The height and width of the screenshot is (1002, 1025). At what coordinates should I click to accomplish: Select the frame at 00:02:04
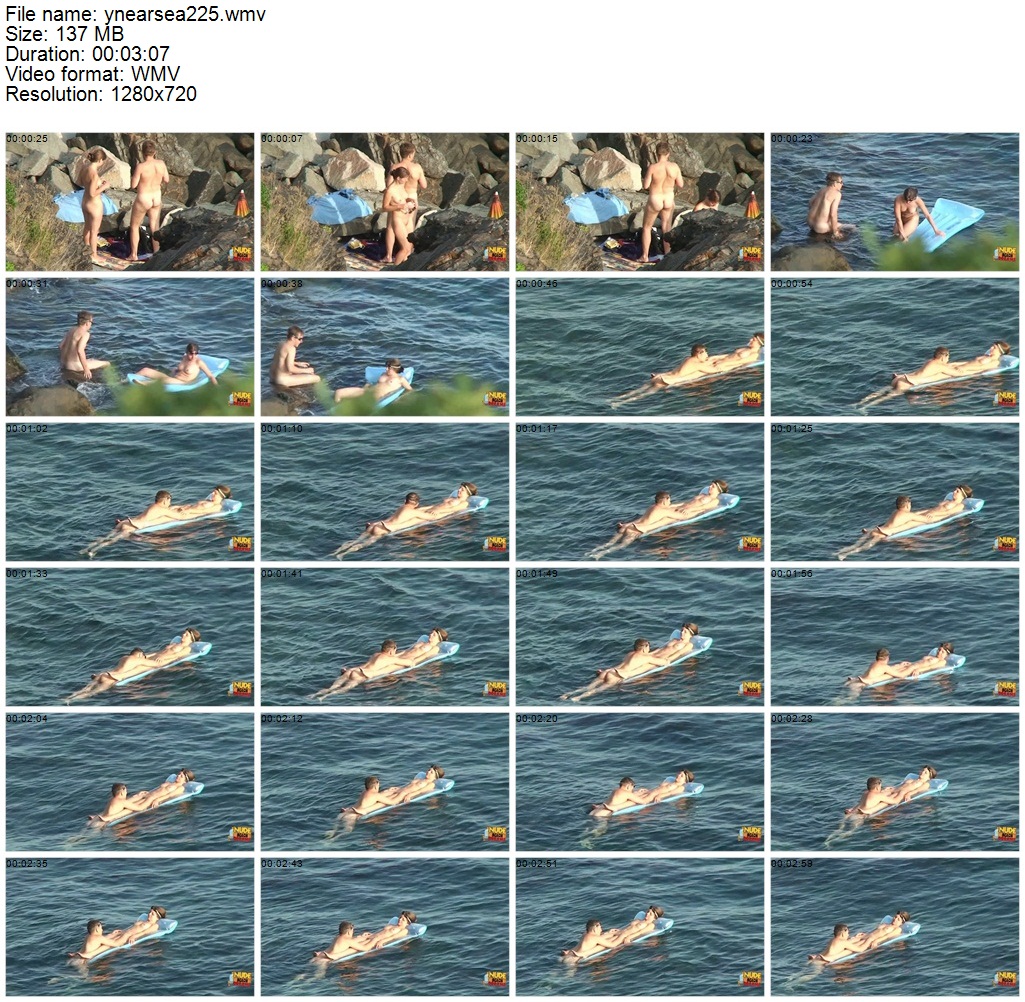pyautogui.click(x=129, y=782)
